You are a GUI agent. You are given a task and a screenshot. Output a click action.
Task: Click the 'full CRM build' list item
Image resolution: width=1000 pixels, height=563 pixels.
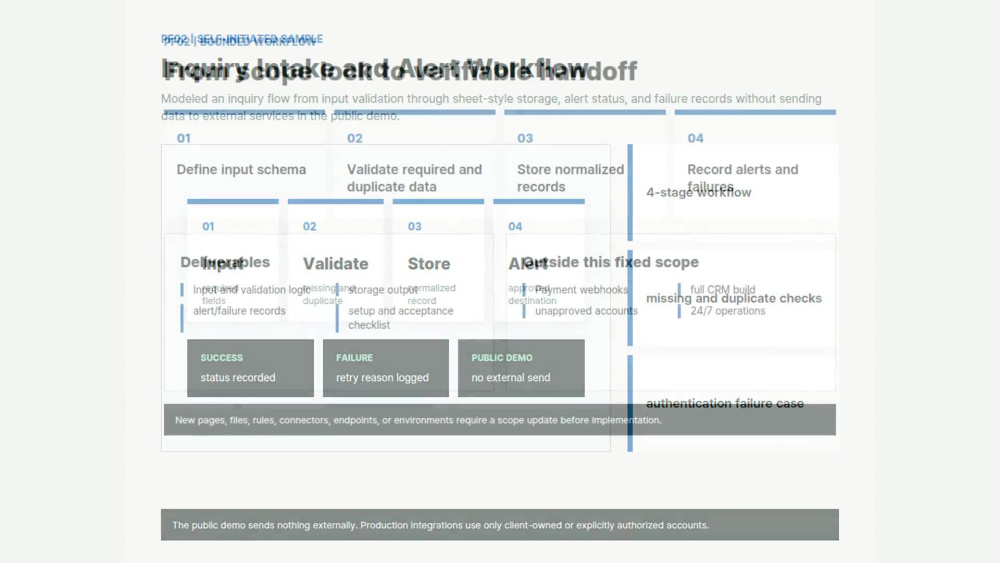point(723,289)
